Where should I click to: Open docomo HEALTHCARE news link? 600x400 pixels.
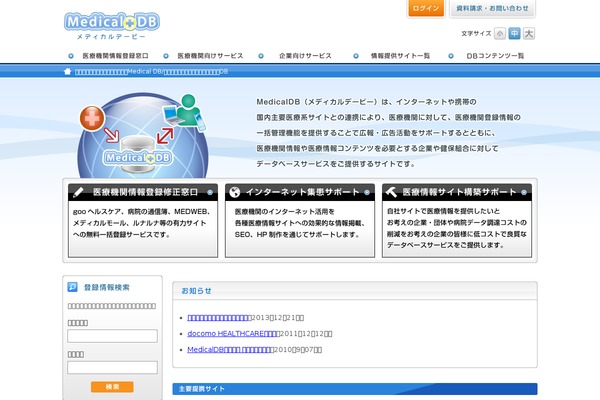(233, 334)
